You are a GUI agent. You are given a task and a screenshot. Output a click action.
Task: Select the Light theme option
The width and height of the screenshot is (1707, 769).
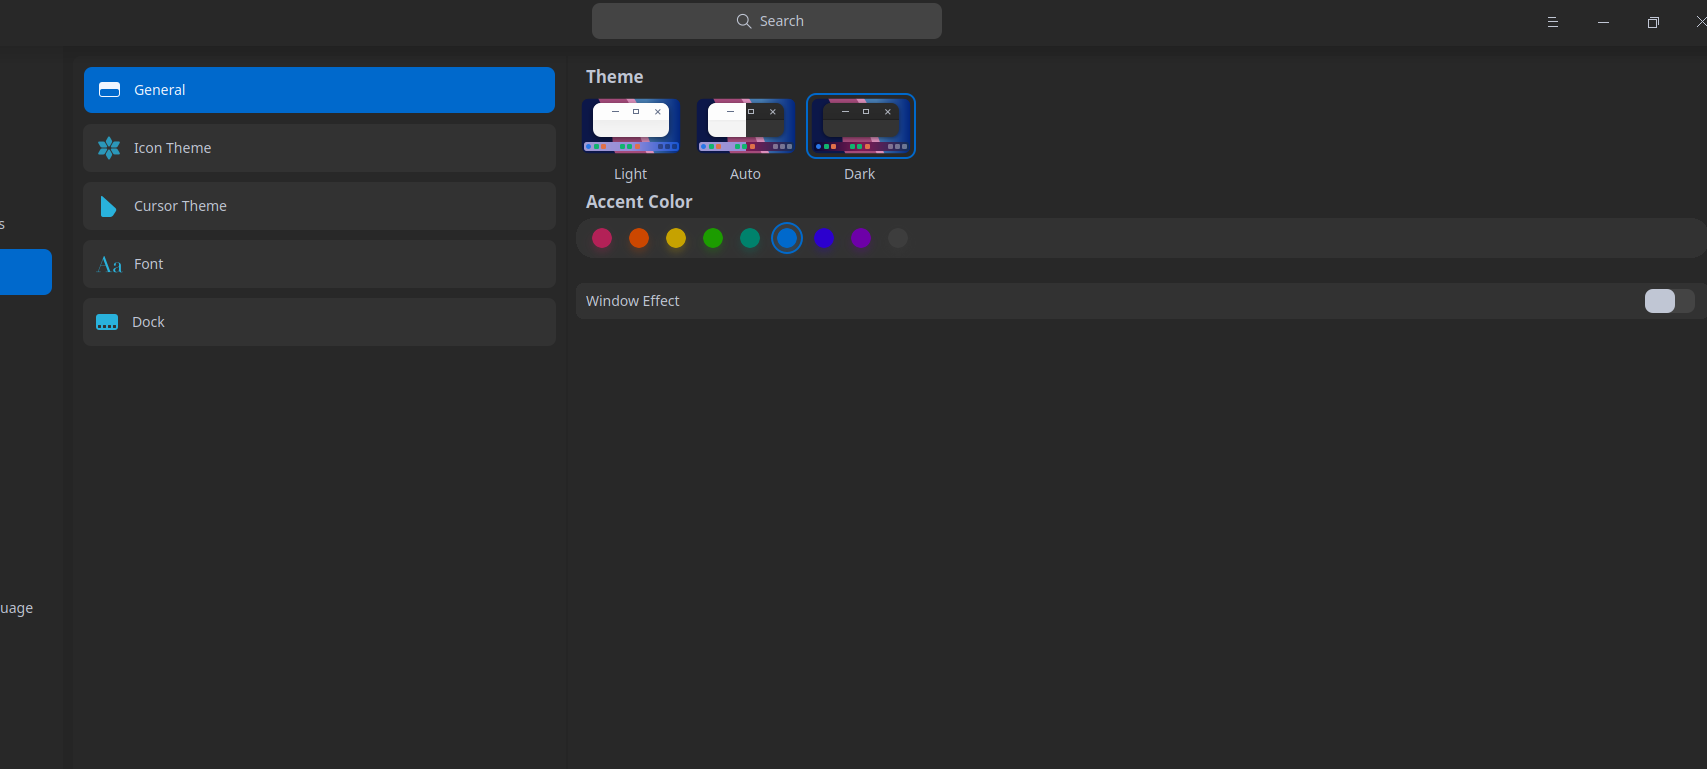631,126
